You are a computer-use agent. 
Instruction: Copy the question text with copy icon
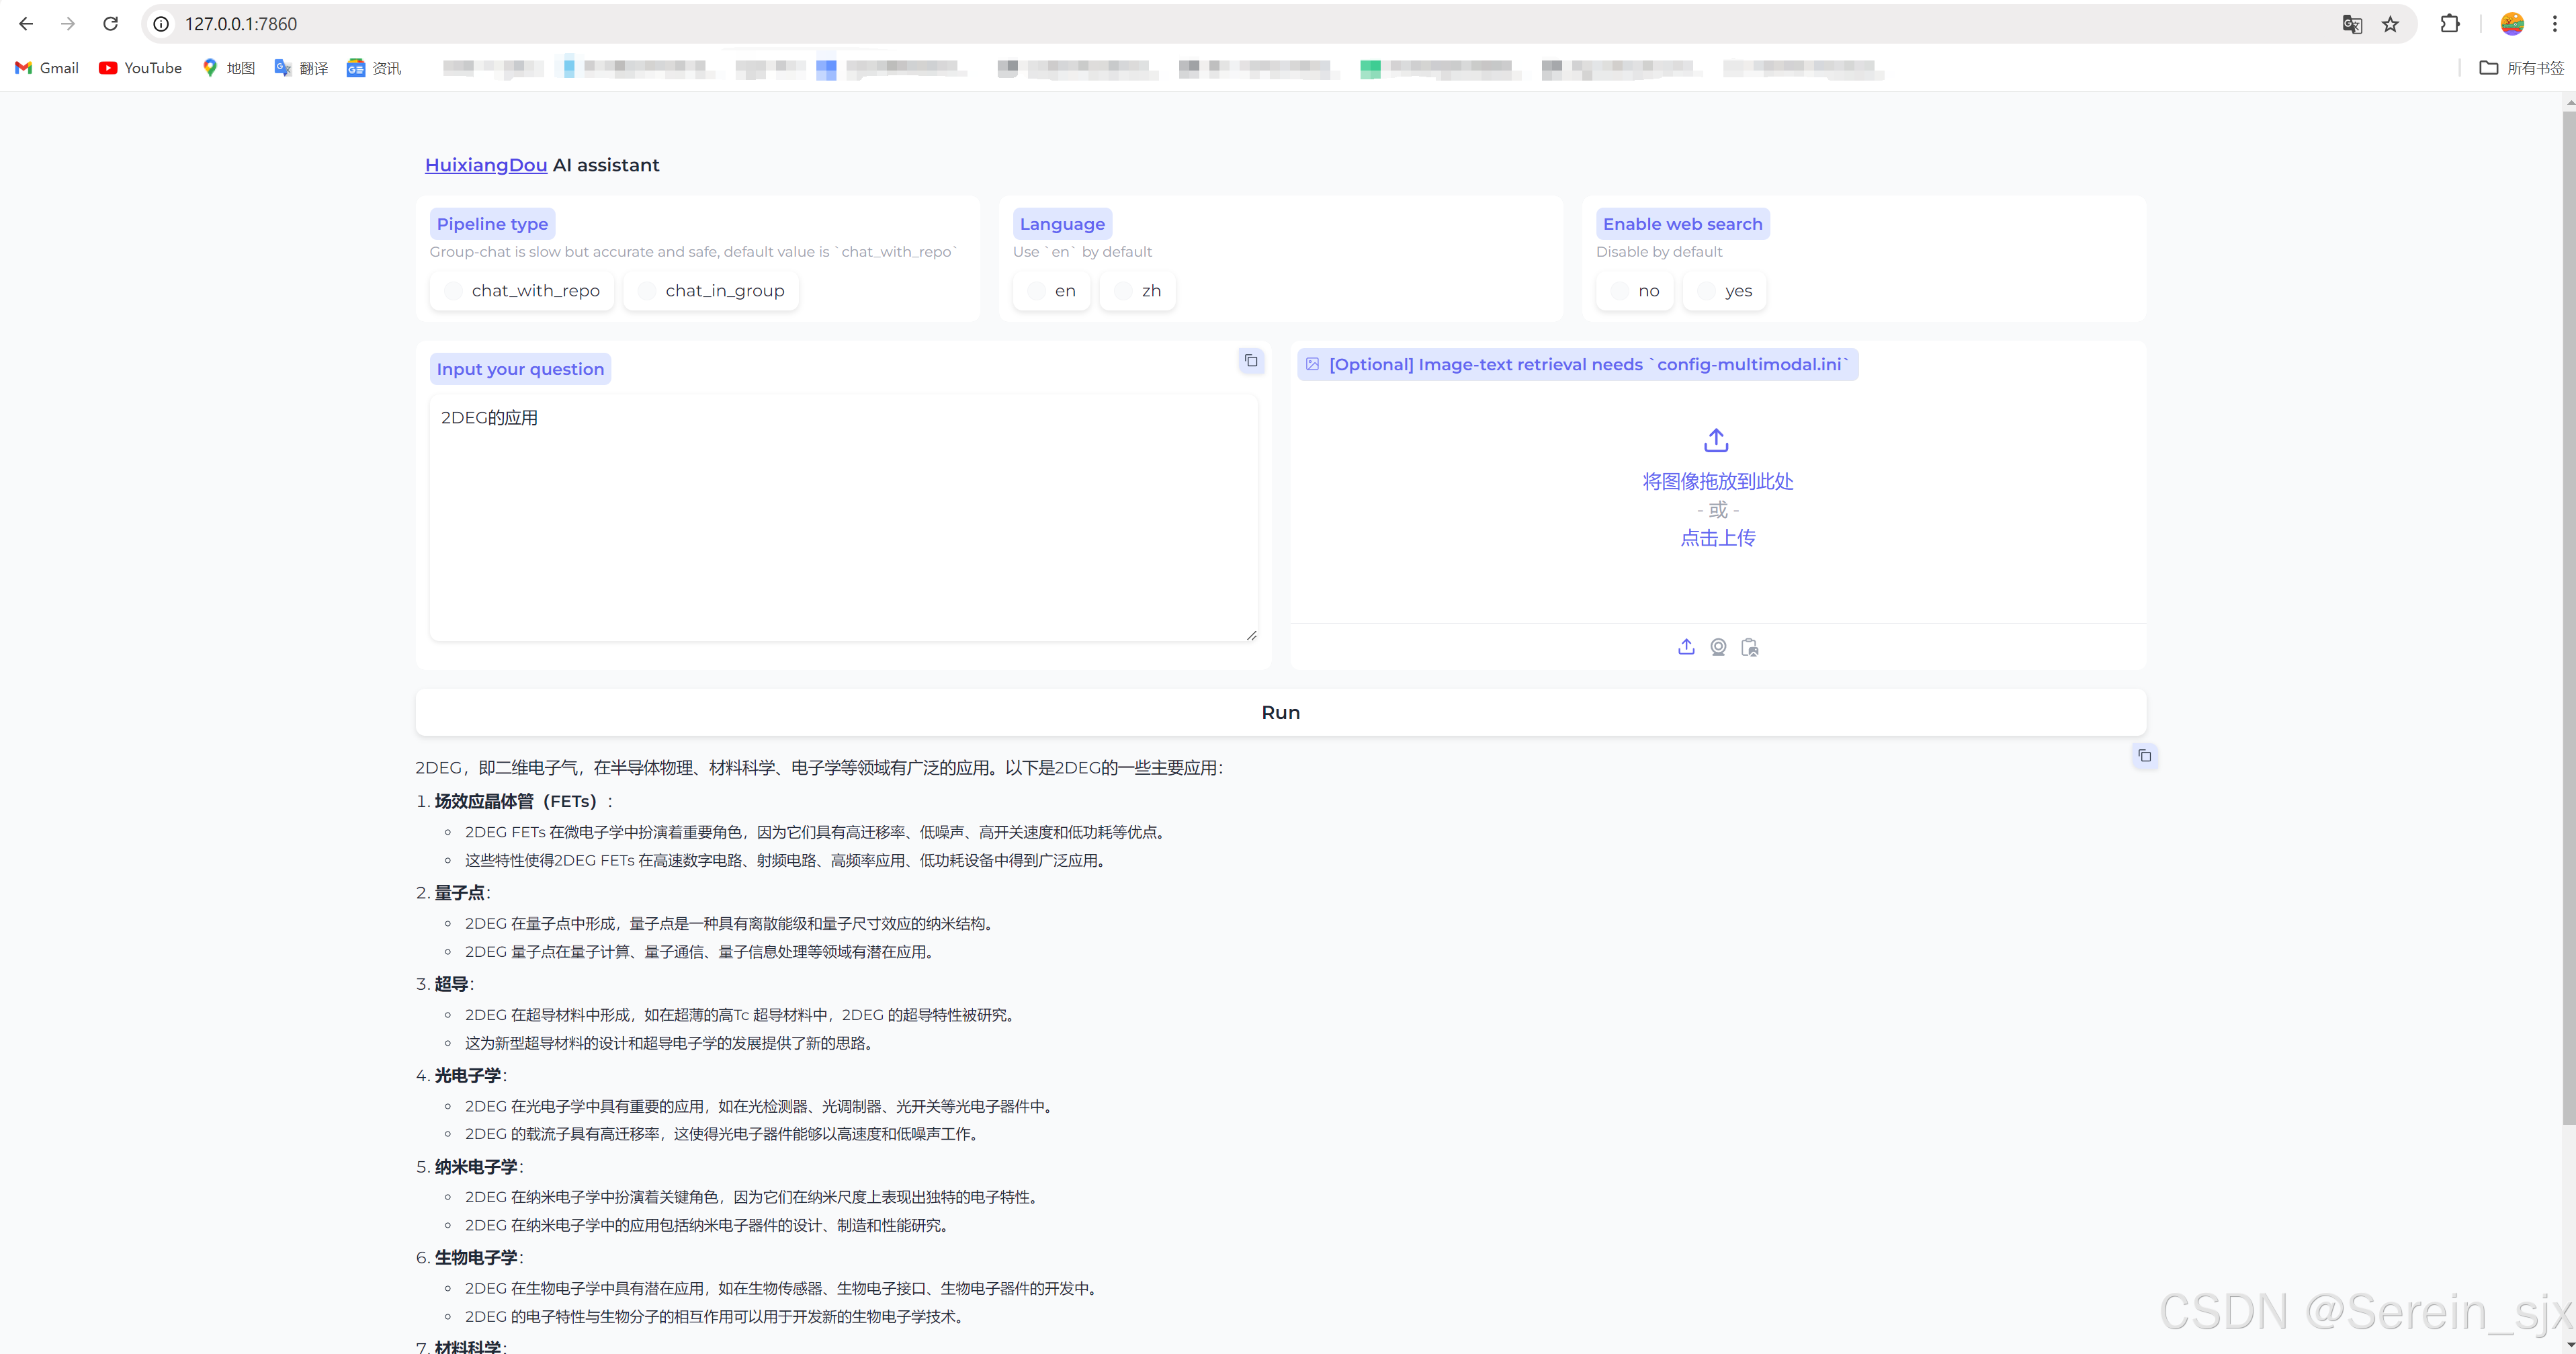click(1251, 361)
